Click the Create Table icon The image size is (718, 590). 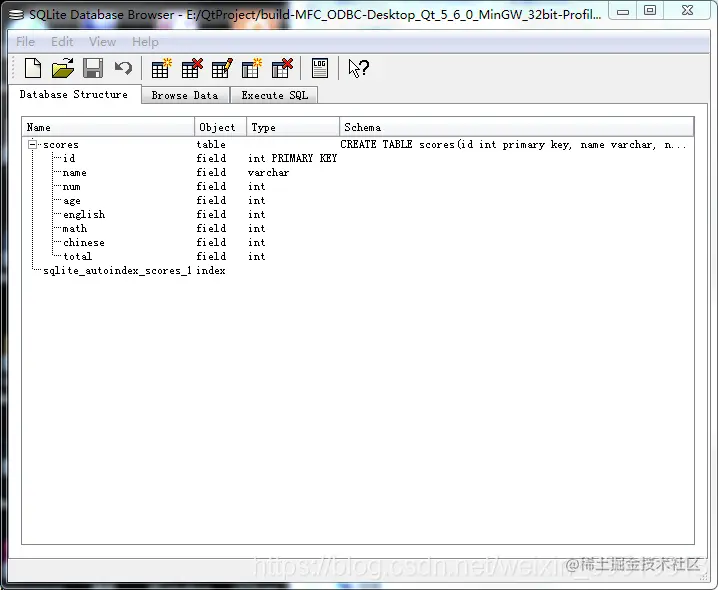click(x=161, y=68)
